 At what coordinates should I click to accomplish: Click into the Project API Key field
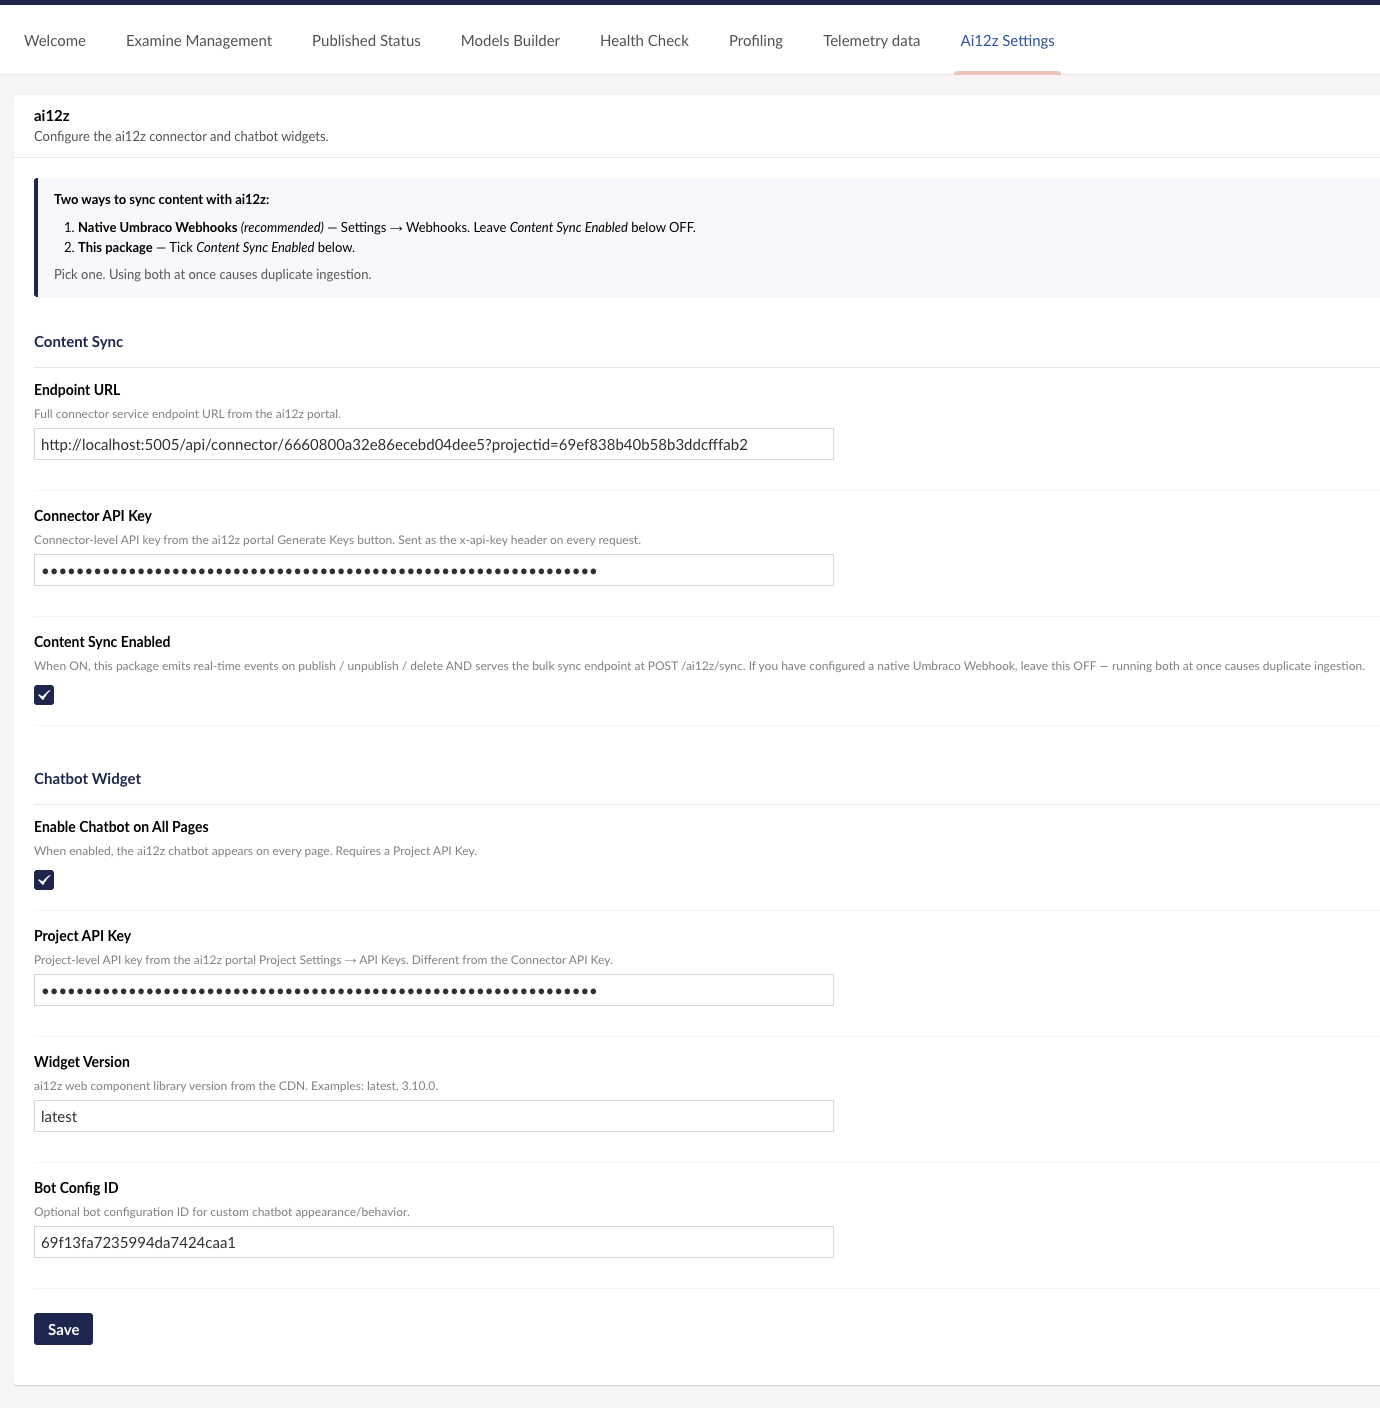tap(434, 990)
